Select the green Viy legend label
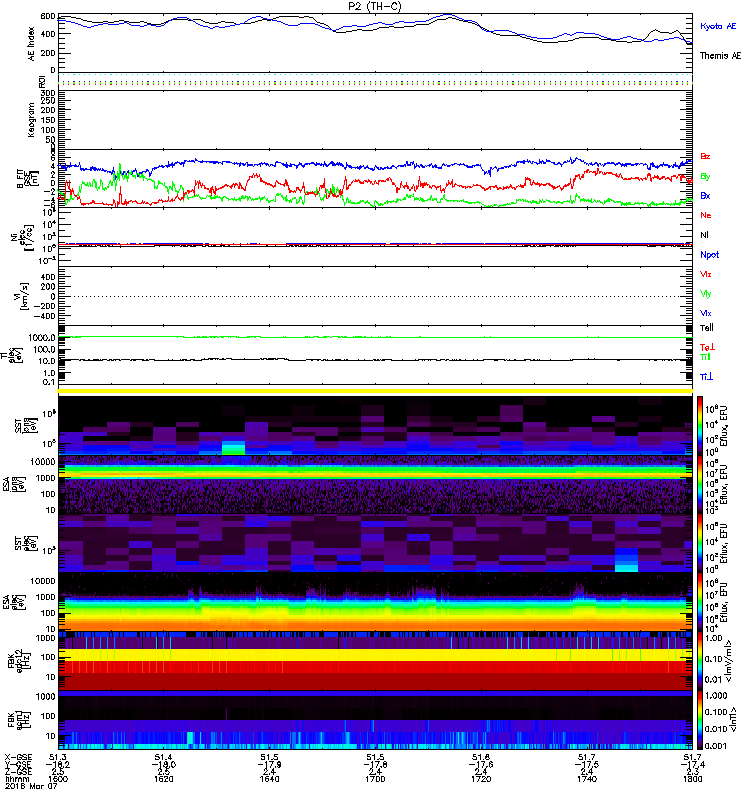The height and width of the screenshot is (800, 750). click(x=706, y=294)
